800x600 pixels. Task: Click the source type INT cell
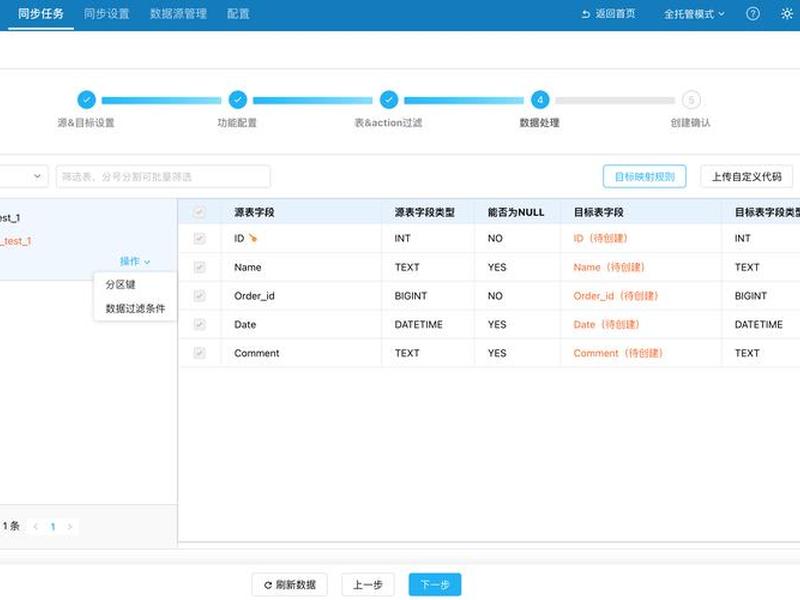coord(402,238)
